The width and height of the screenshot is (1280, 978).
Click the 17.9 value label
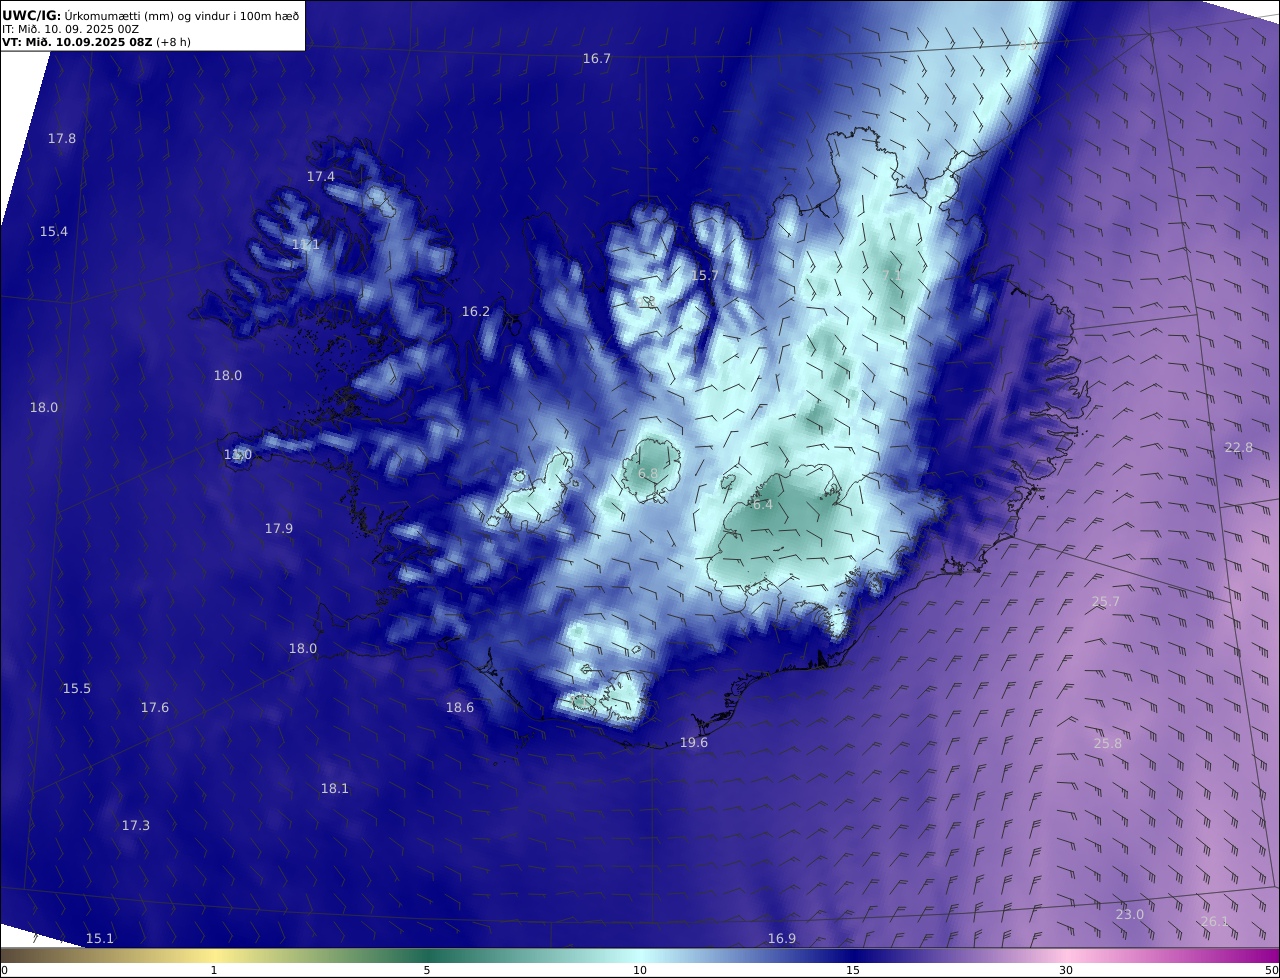click(x=279, y=529)
